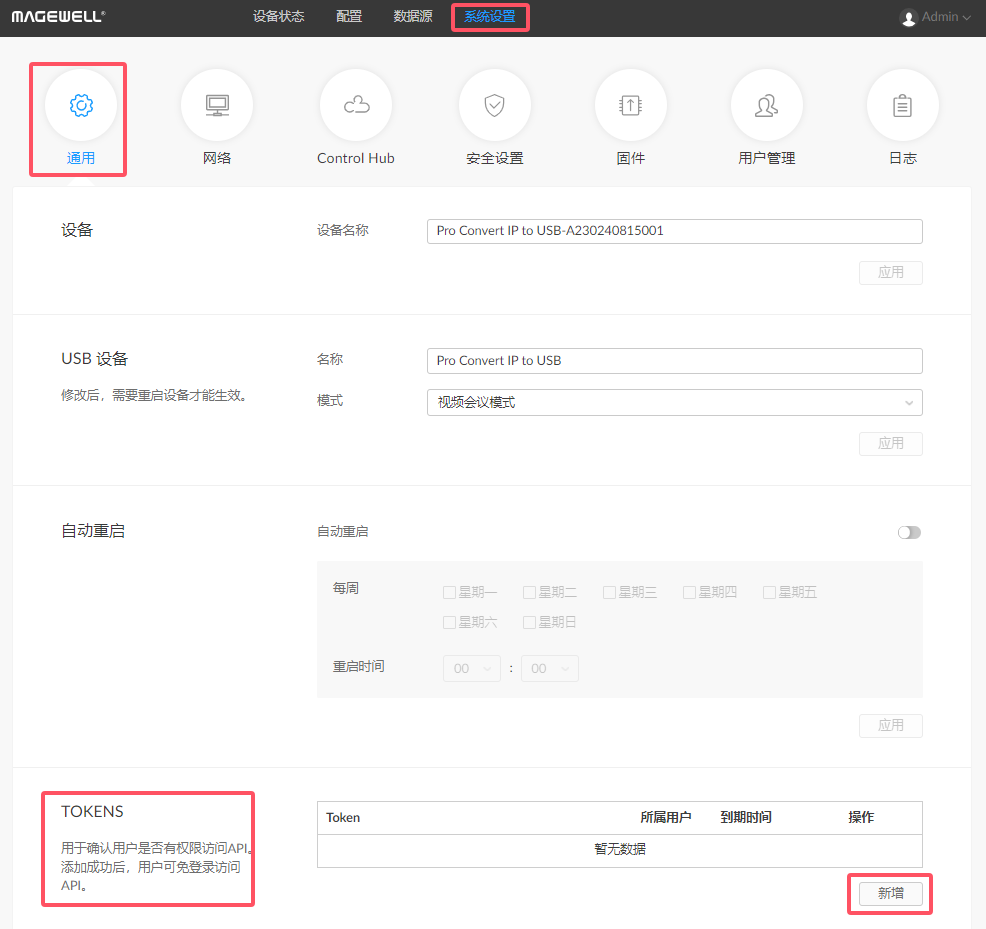Click 新增 to add a token
986x929 pixels.
[890, 893]
